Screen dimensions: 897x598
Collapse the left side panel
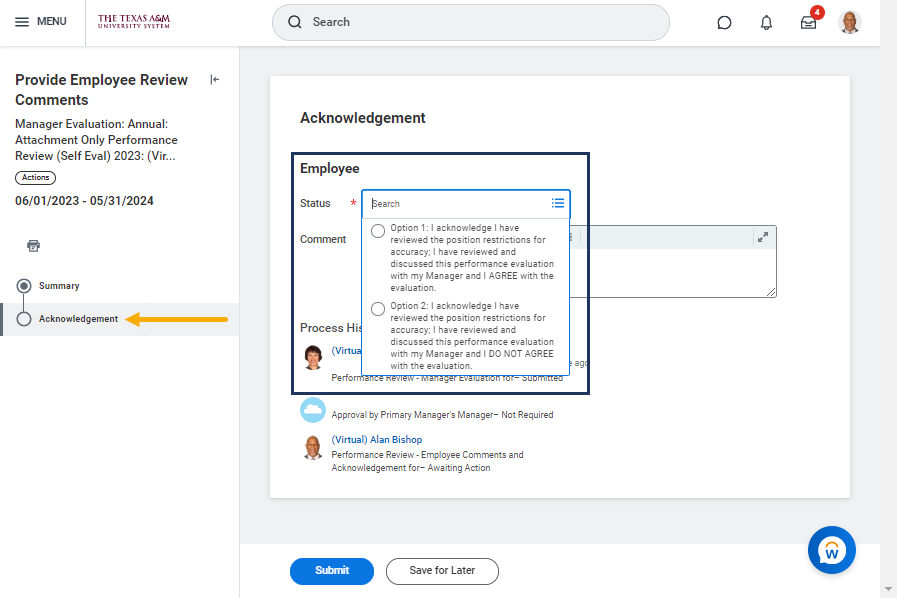[x=214, y=80]
